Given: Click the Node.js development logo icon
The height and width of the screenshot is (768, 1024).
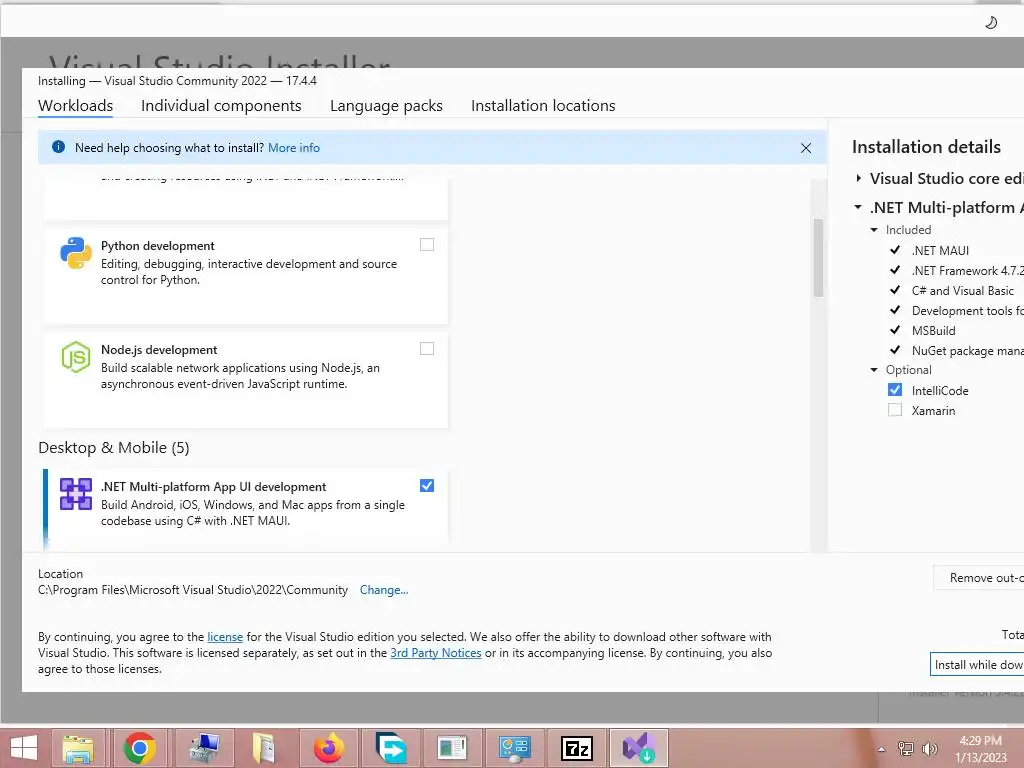Looking at the screenshot, I should point(76,357).
